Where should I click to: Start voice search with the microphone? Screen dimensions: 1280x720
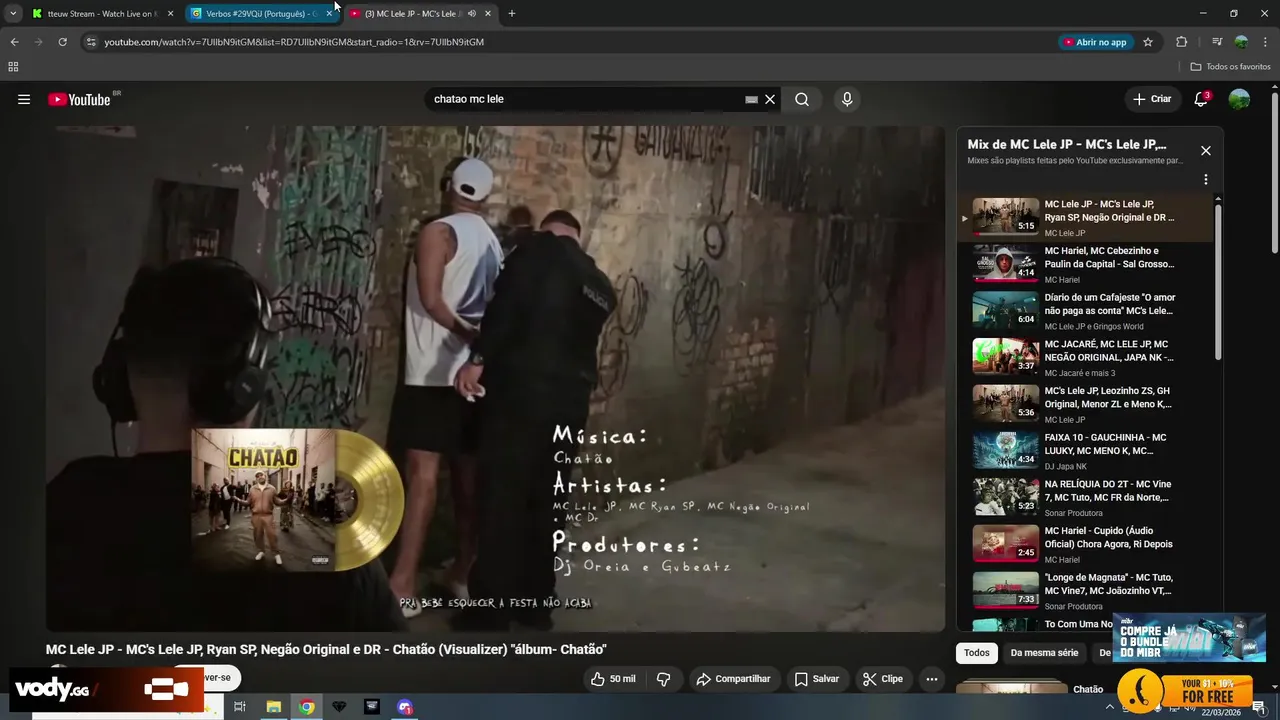pyautogui.click(x=847, y=99)
